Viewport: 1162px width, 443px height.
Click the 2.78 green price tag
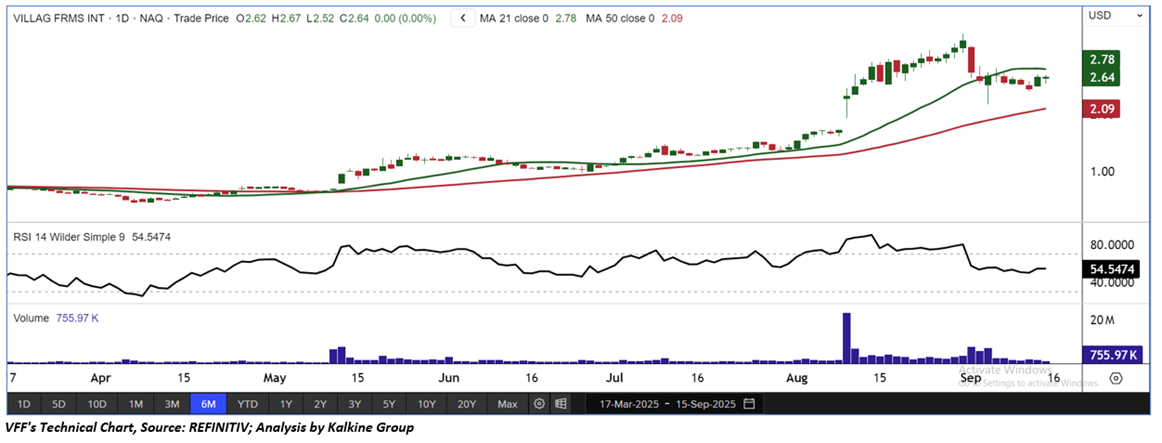click(x=1100, y=61)
